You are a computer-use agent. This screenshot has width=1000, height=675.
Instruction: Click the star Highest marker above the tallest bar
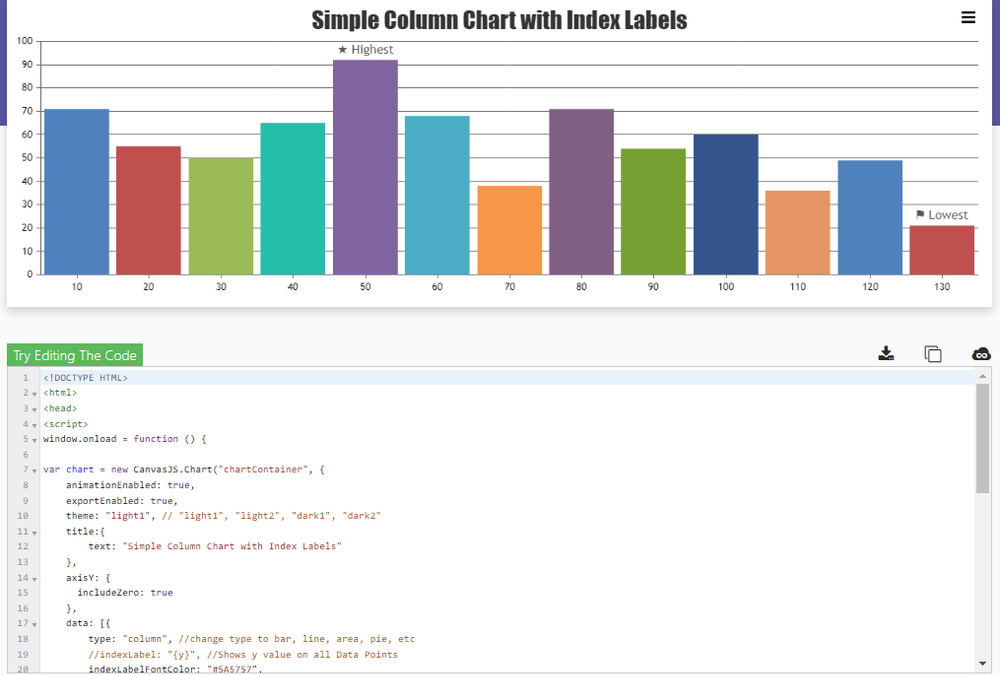[365, 49]
